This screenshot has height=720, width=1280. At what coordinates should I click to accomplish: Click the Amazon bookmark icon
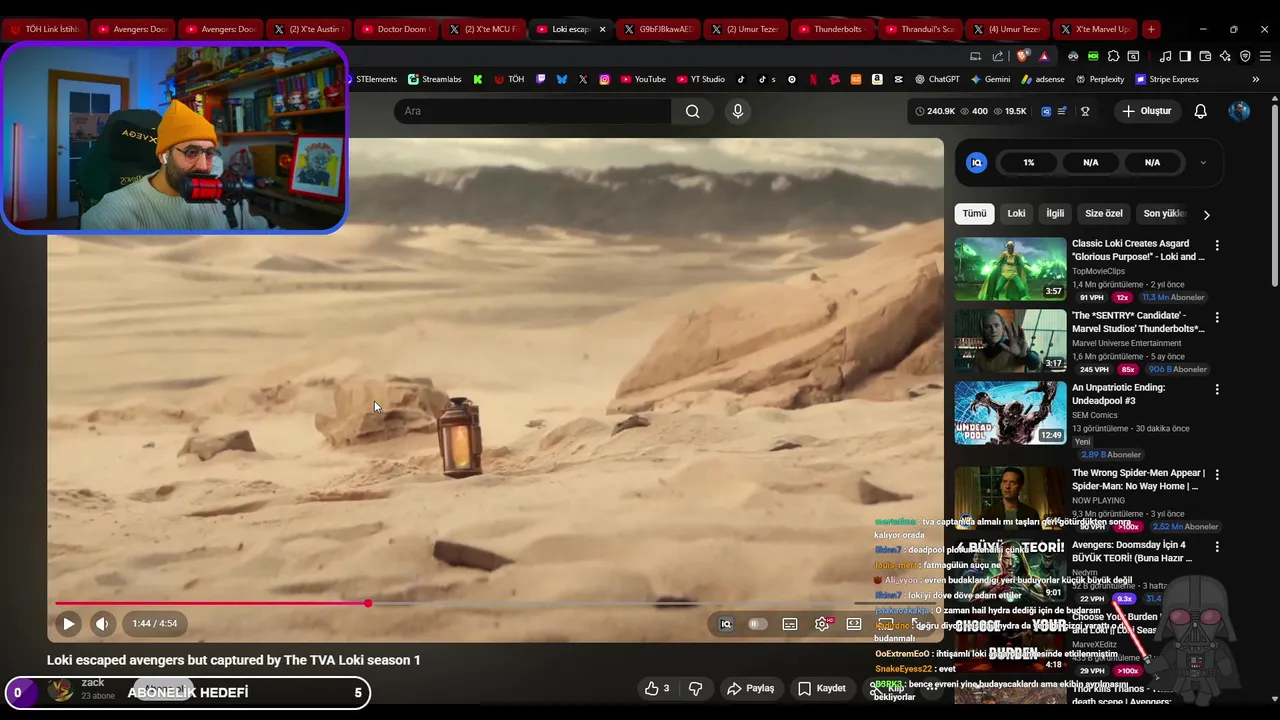coord(877,79)
